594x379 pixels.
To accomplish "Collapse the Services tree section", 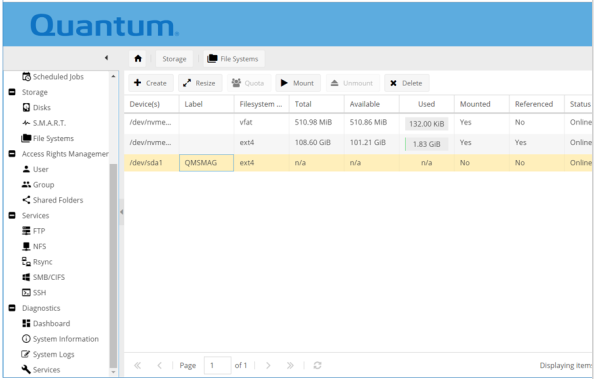I will pyautogui.click(x=12, y=216).
